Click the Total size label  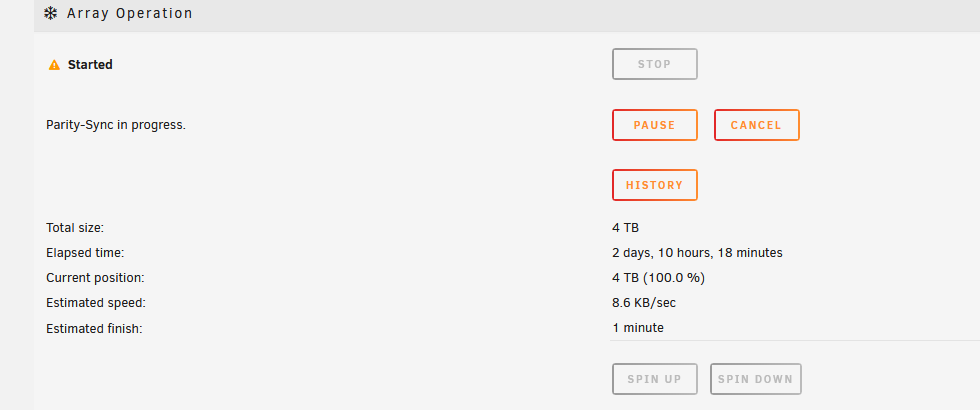[x=75, y=228]
